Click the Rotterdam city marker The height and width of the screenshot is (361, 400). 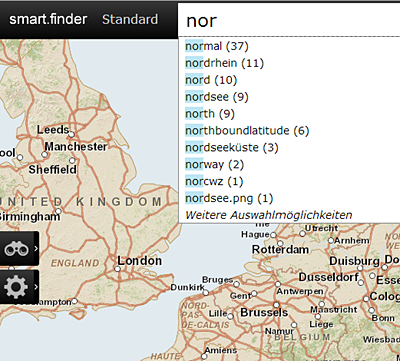[280, 243]
